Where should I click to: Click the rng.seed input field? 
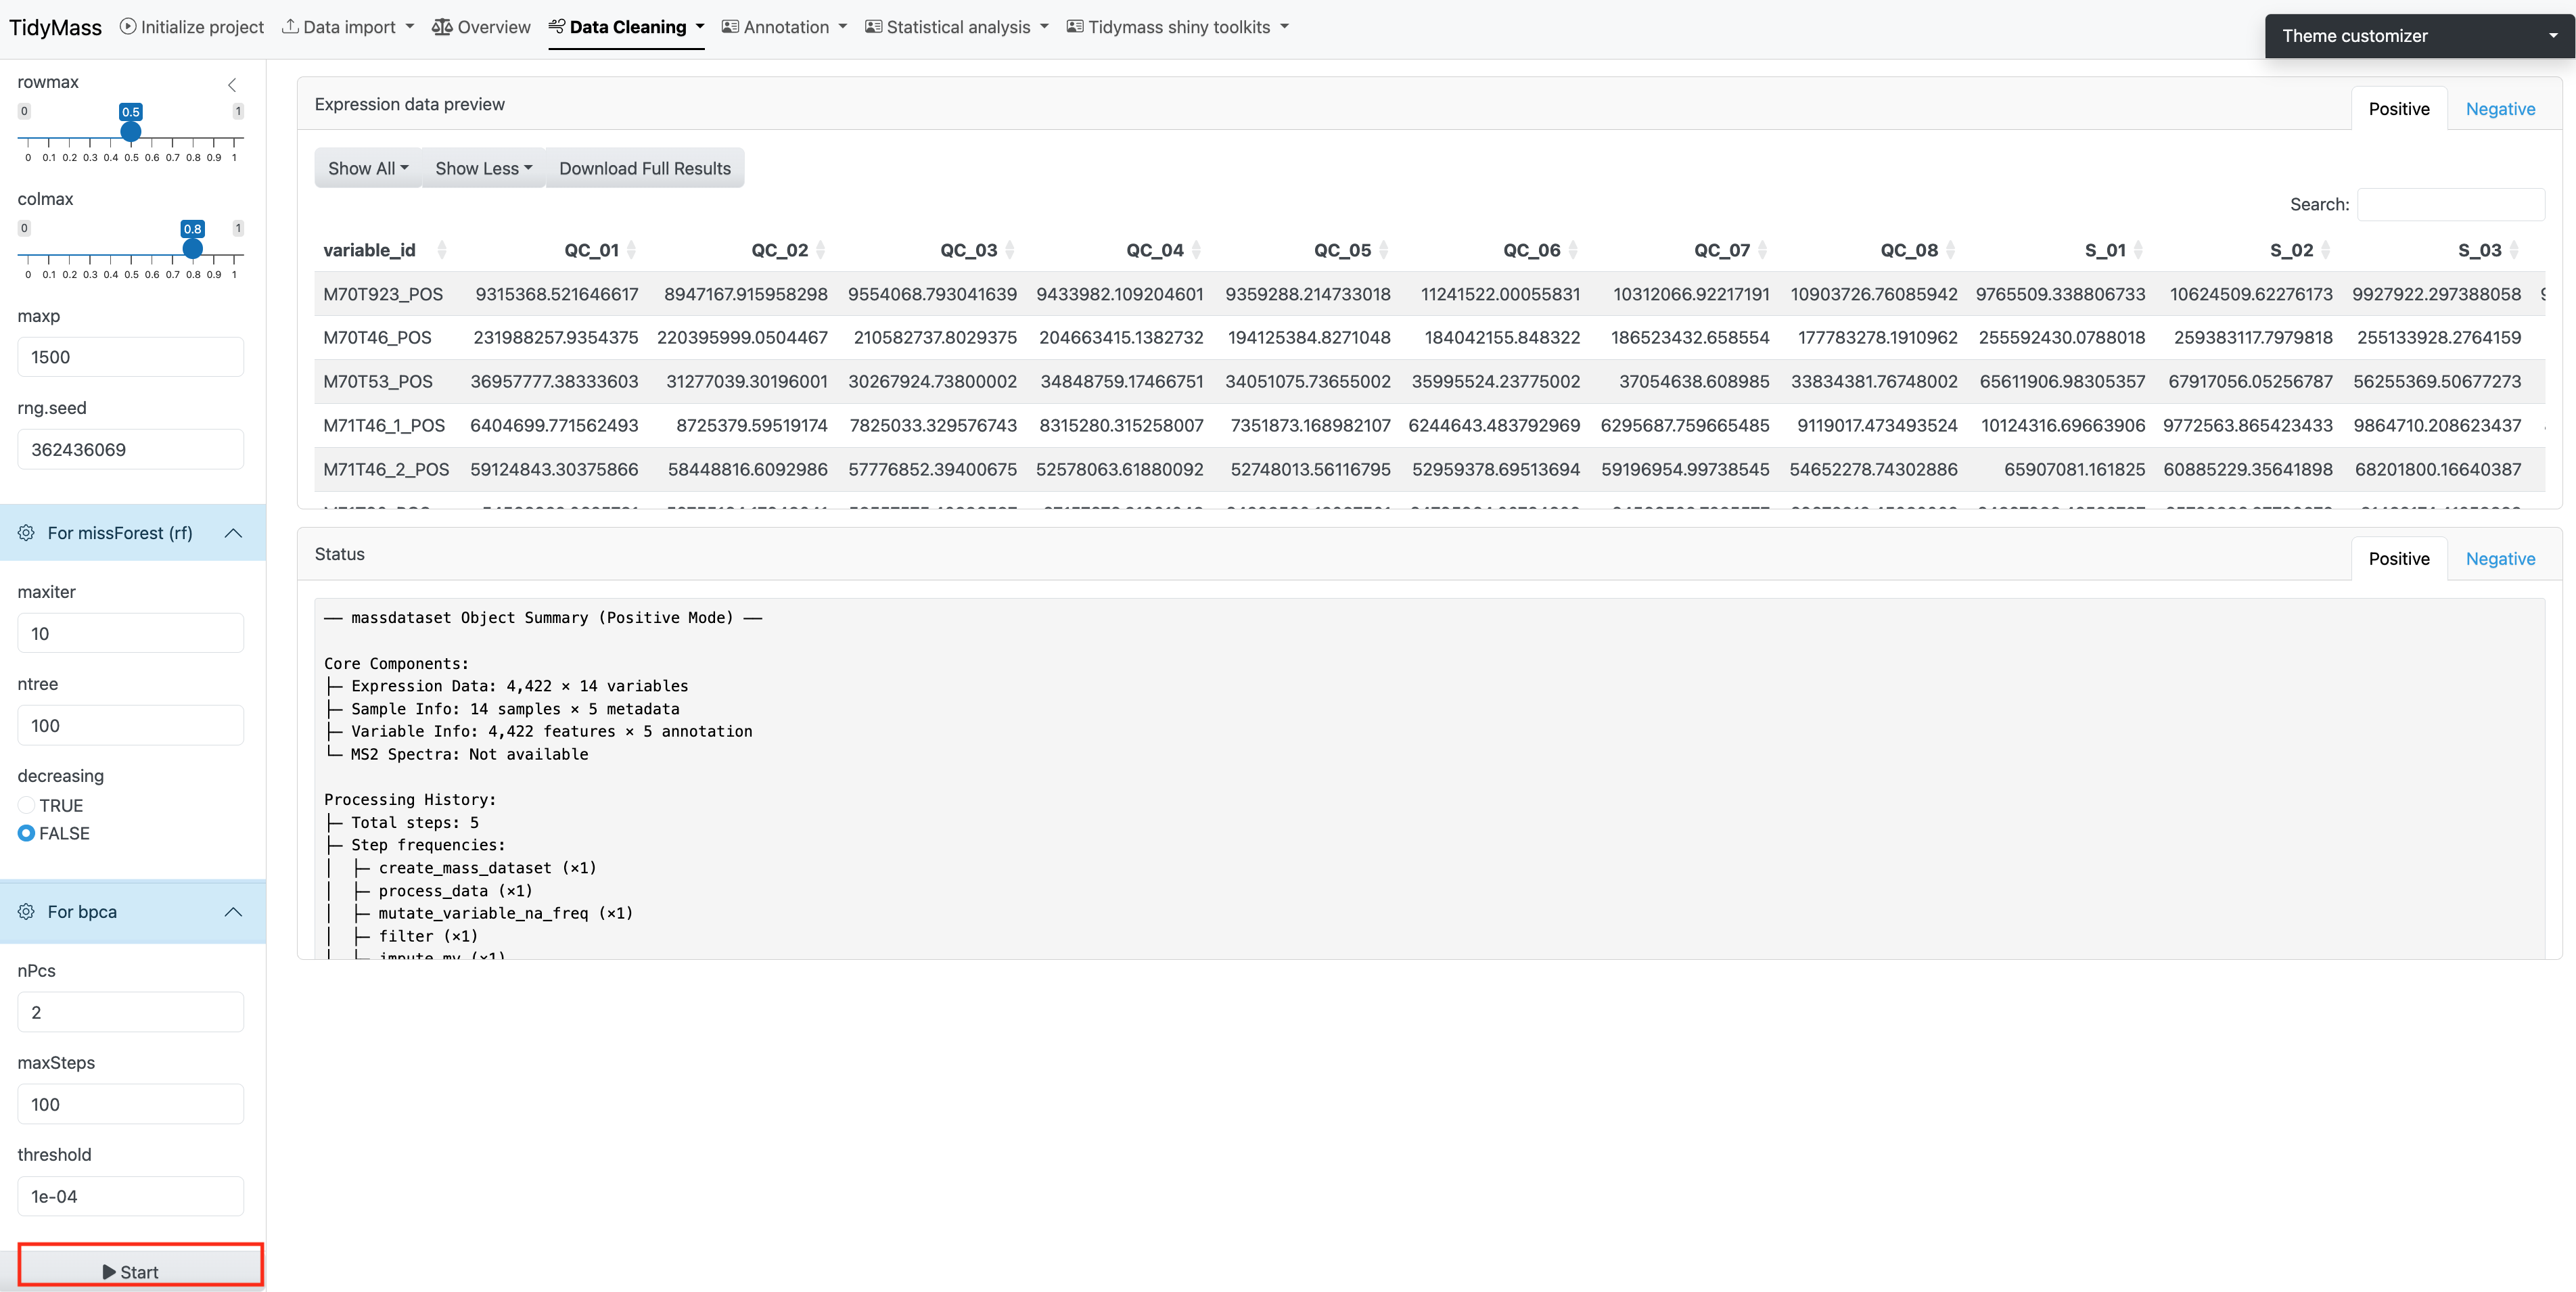pyautogui.click(x=130, y=449)
